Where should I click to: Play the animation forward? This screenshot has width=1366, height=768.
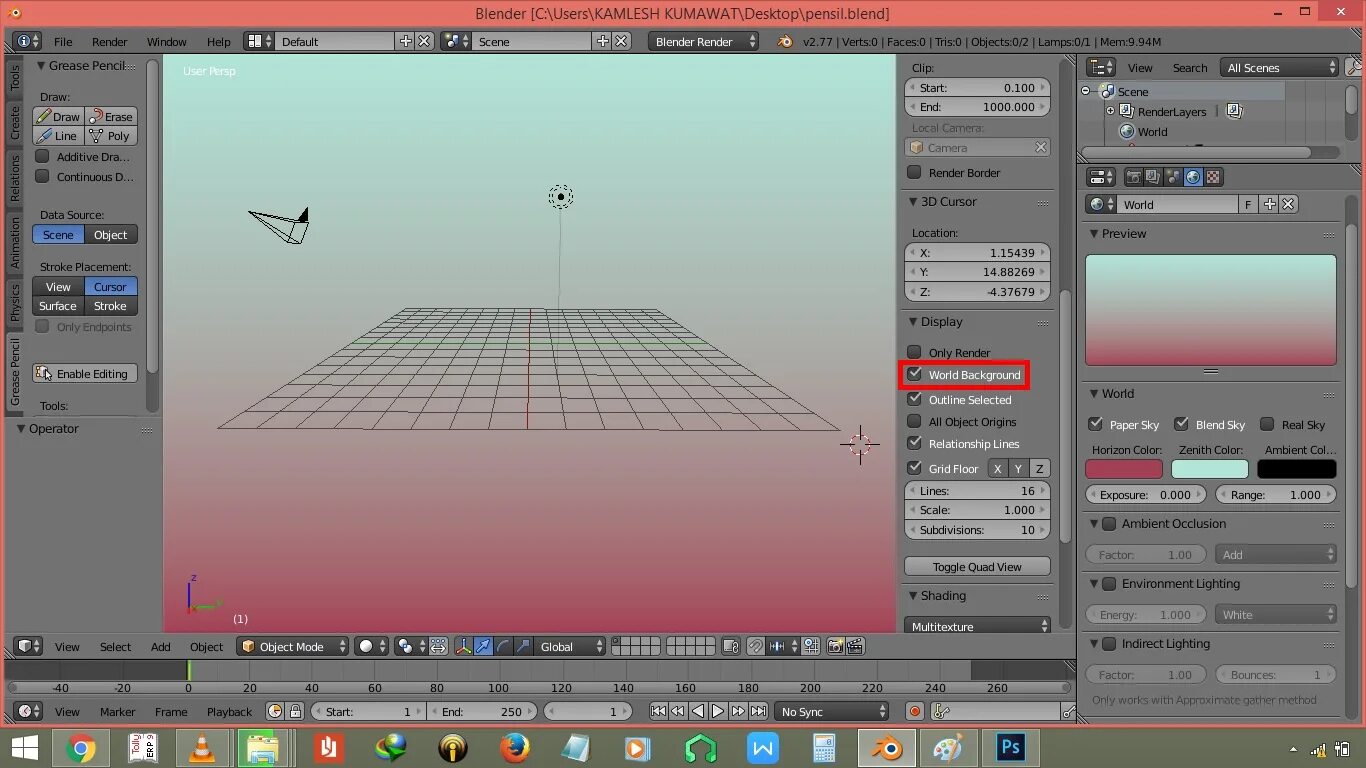coord(718,711)
